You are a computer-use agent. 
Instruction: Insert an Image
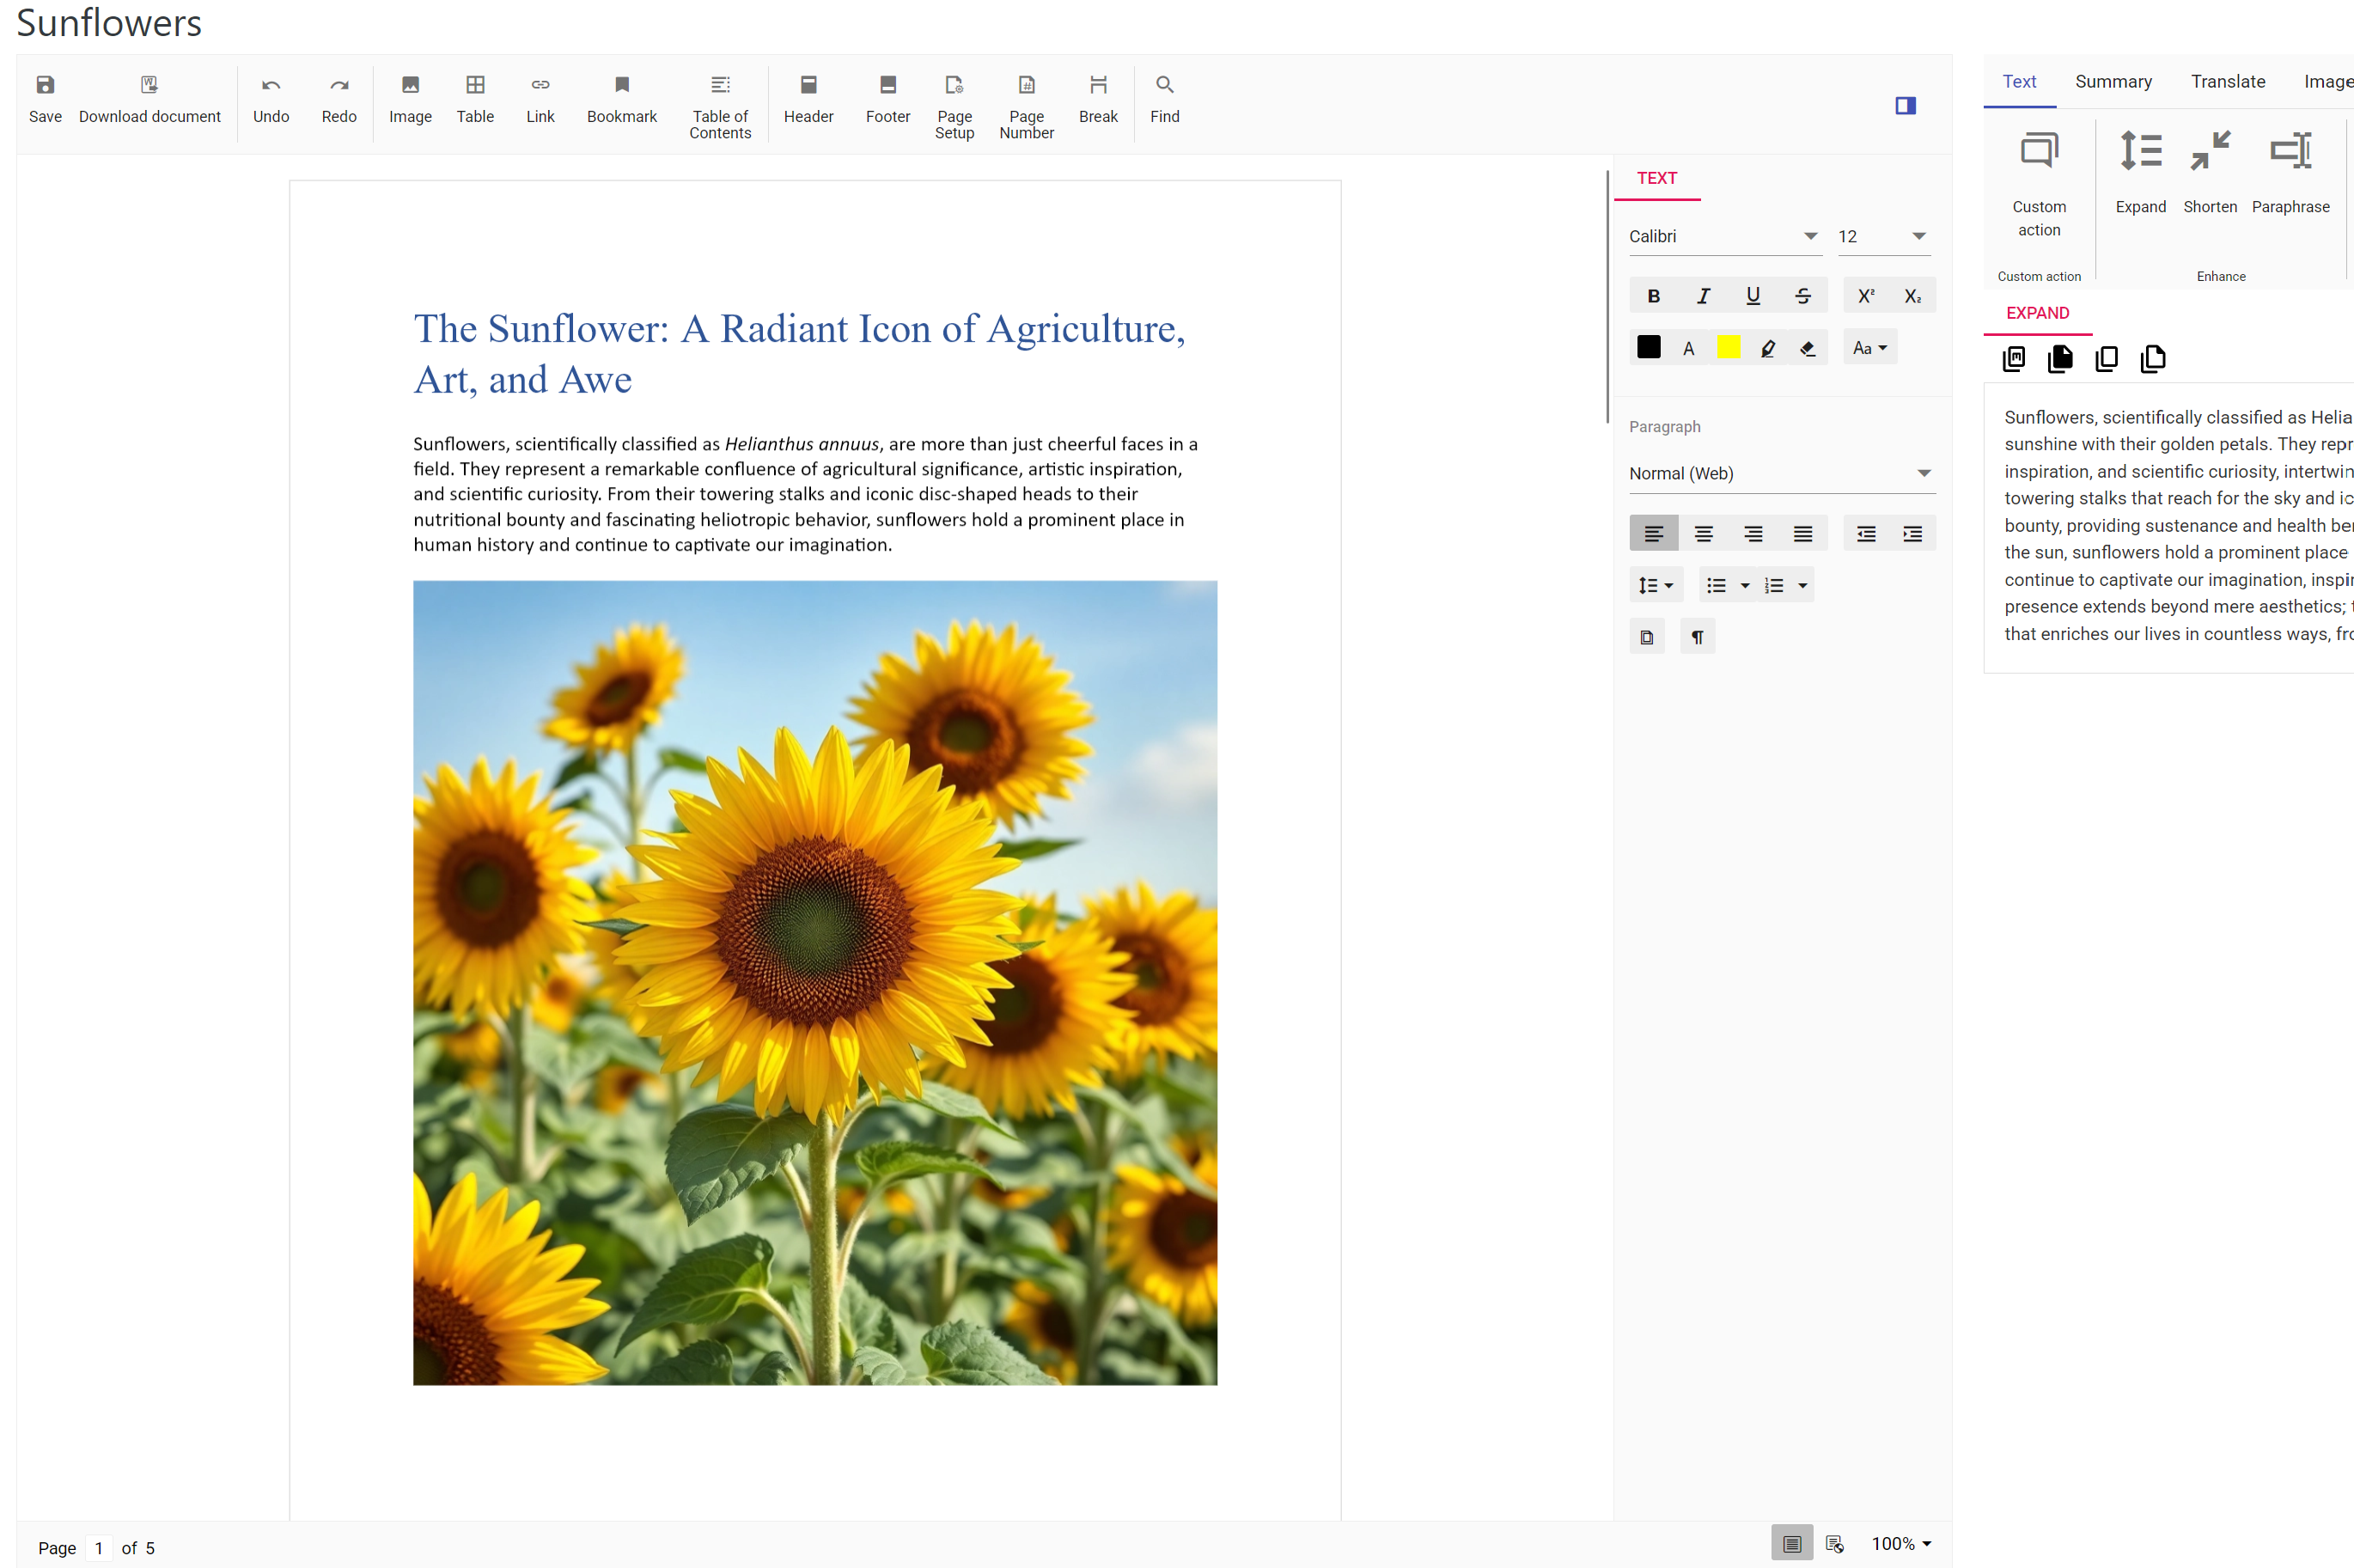pos(410,98)
